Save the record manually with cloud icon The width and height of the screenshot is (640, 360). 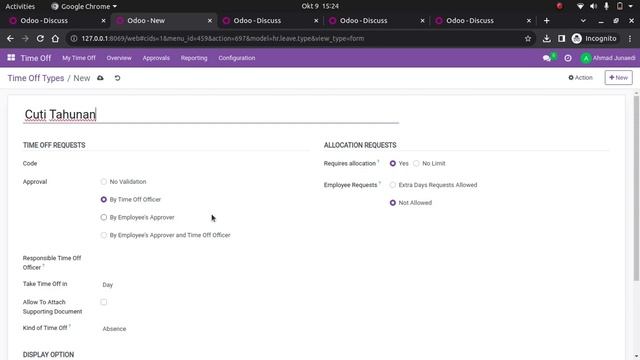pos(100,78)
